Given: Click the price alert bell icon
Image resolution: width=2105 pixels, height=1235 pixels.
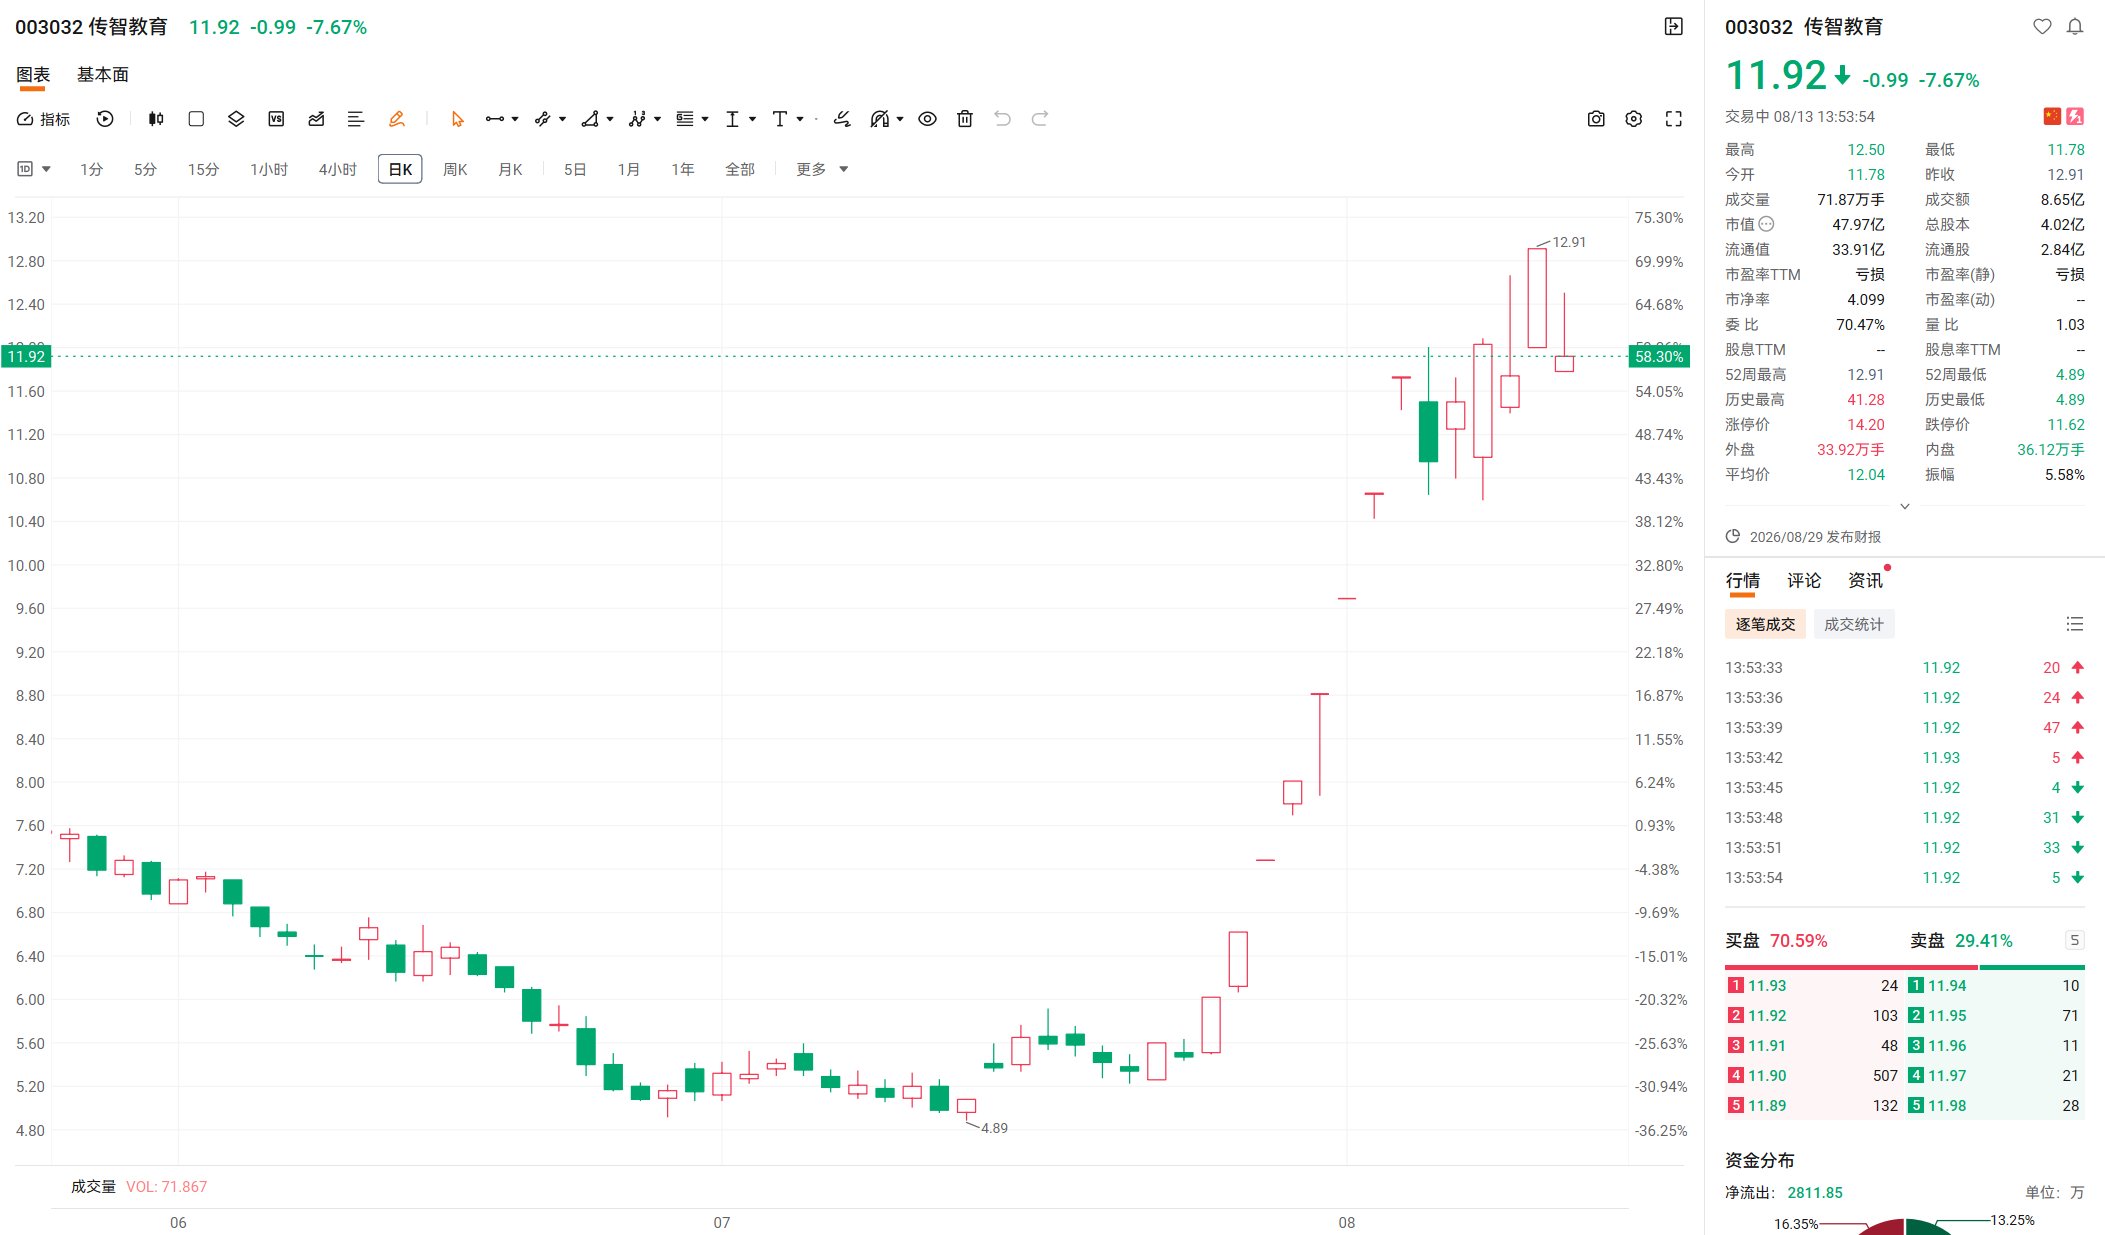Looking at the screenshot, I should coord(2075,27).
